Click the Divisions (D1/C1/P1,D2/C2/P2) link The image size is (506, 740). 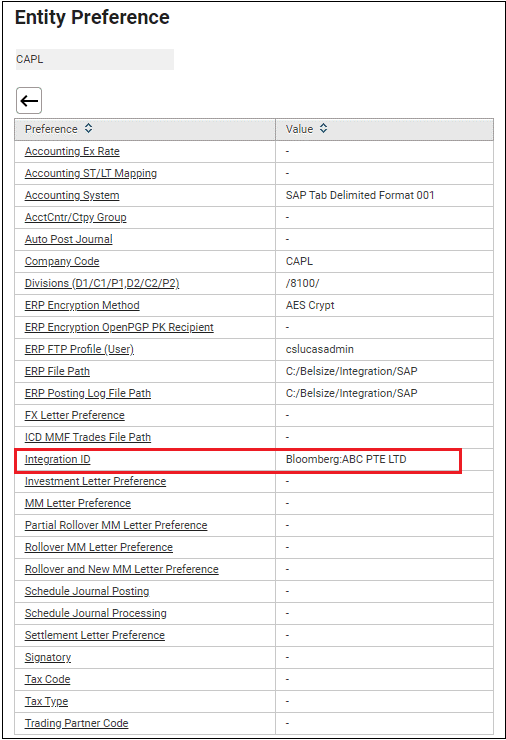pyautogui.click(x=102, y=283)
